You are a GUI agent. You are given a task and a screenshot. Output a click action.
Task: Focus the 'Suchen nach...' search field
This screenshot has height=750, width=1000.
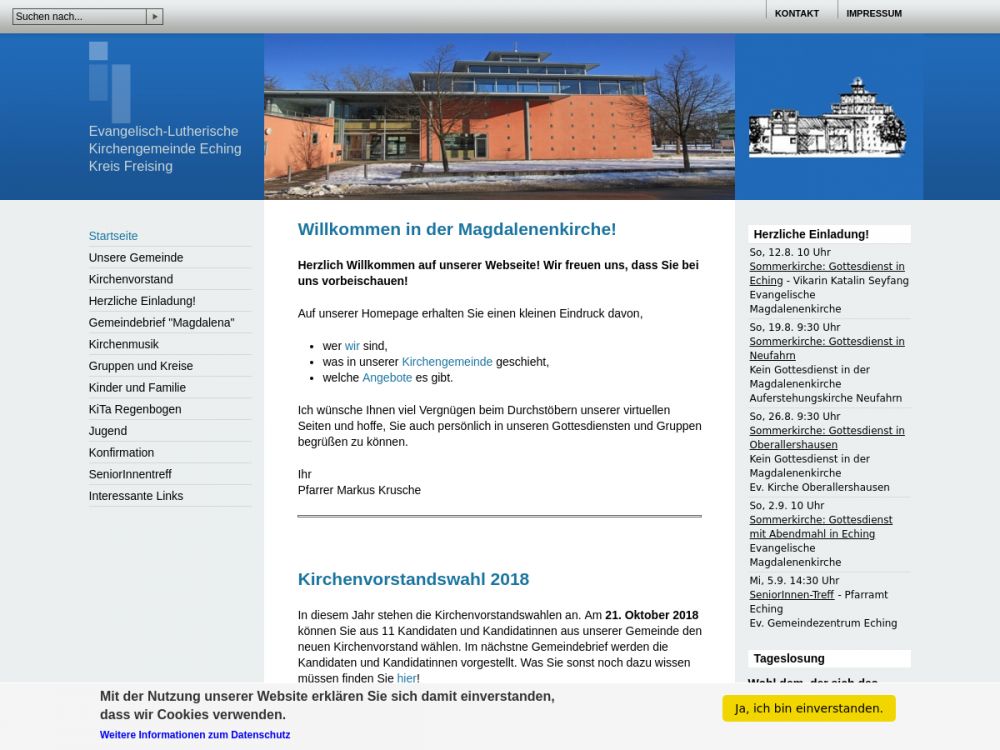(x=79, y=16)
